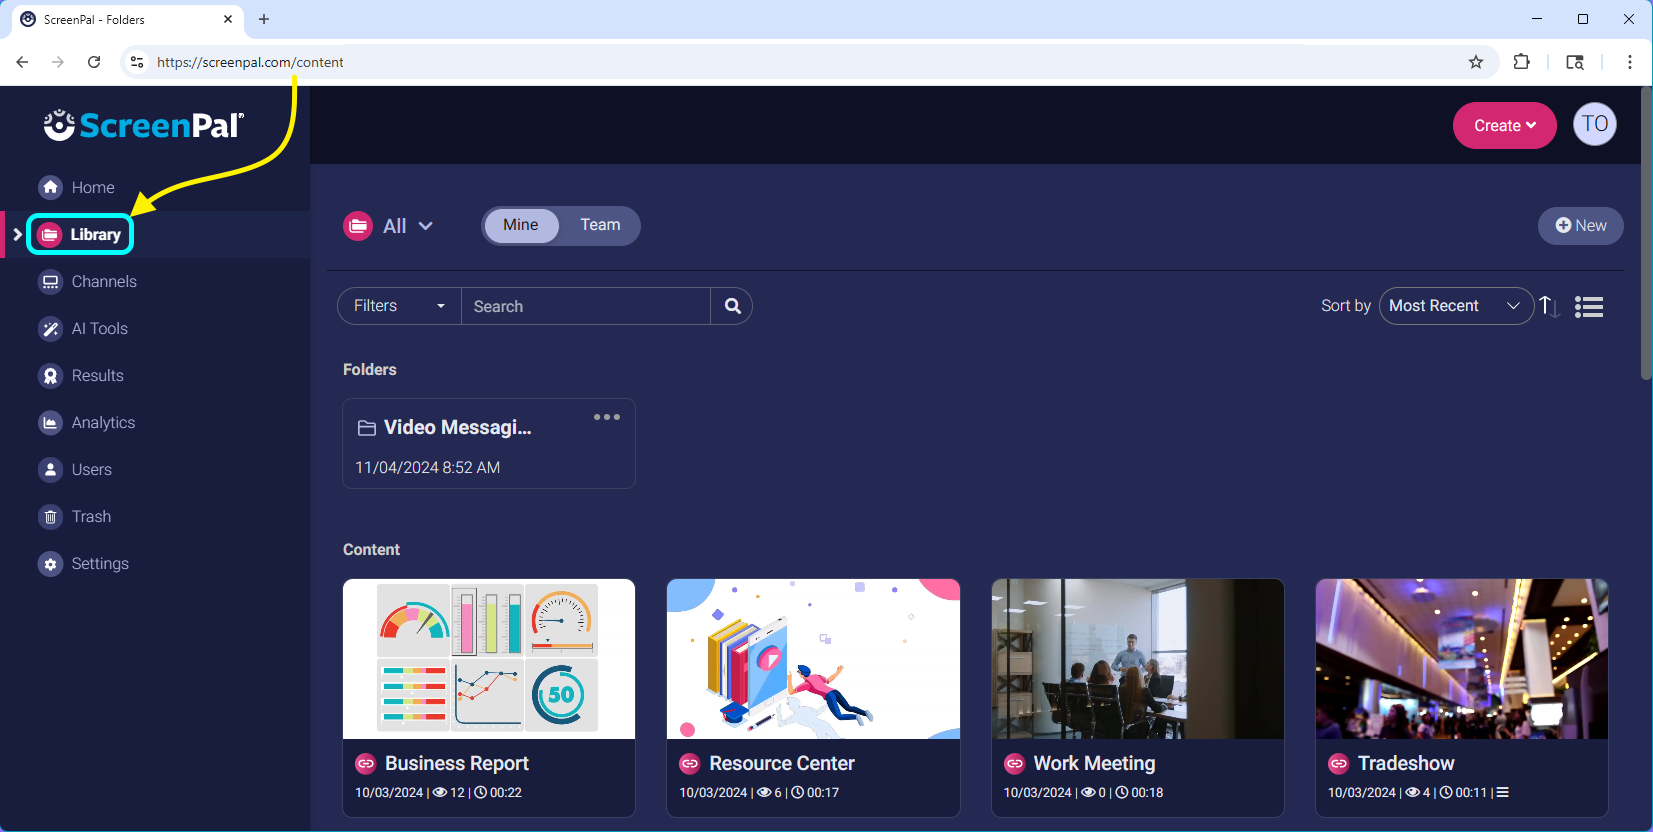Click the link icon beside Tradeshow
Screen dimensions: 1653x832
tap(1338, 764)
